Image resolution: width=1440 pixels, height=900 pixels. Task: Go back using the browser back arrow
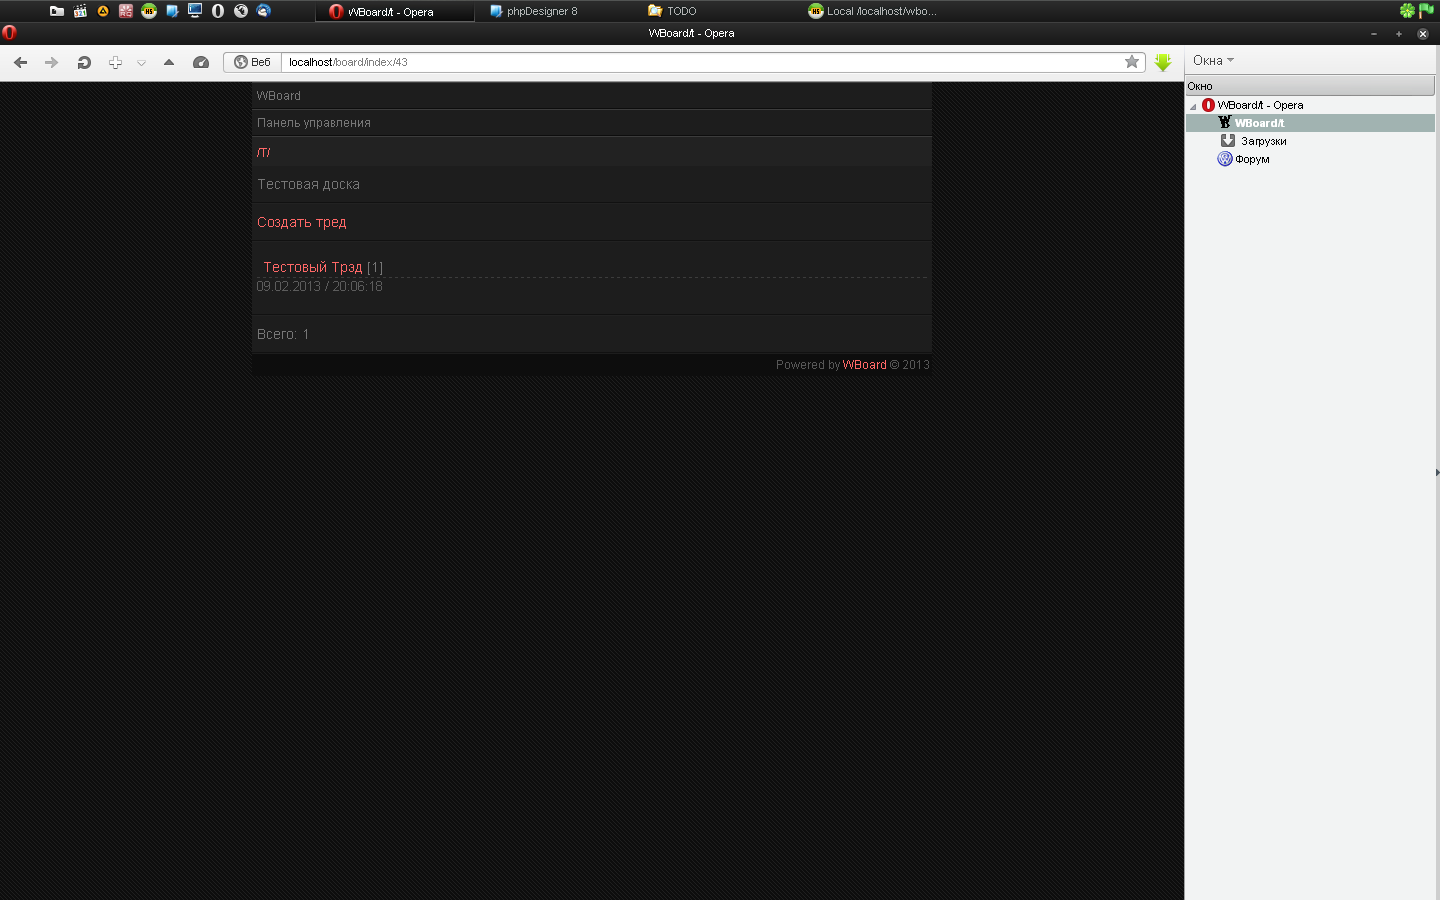(x=20, y=62)
